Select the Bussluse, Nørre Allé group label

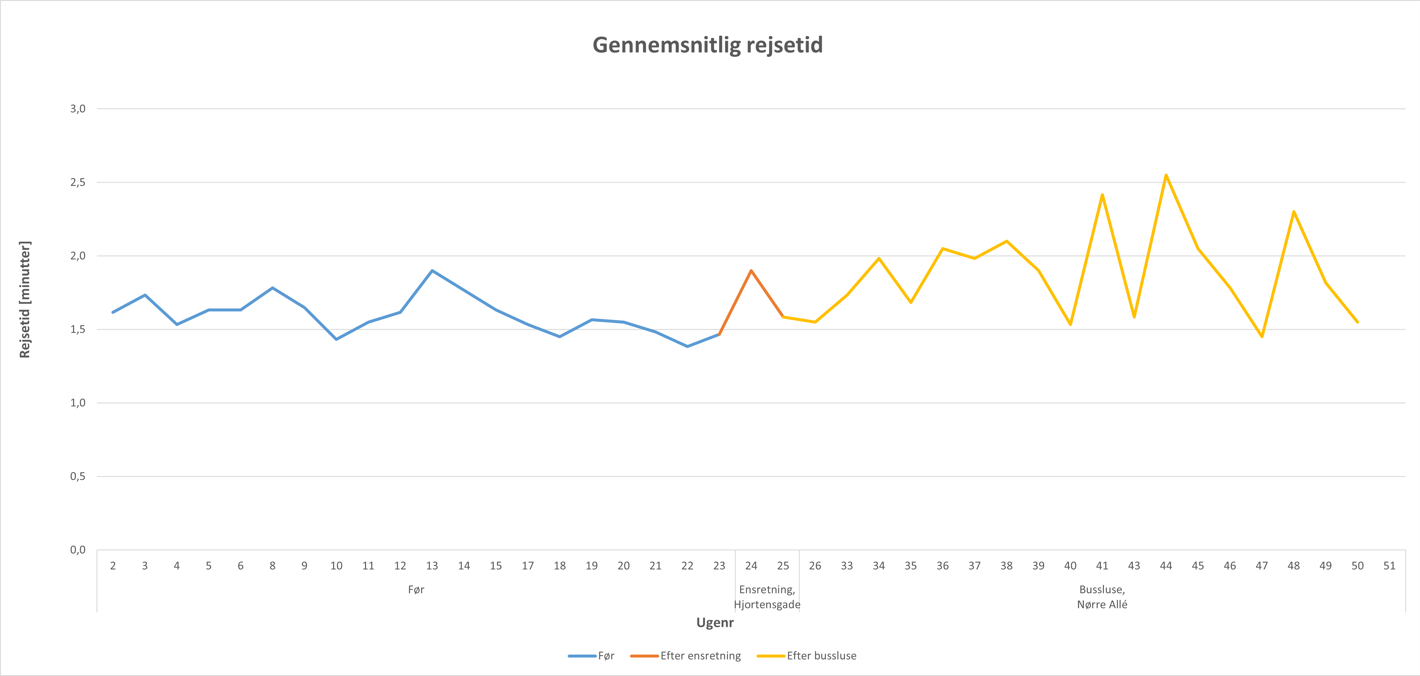(1102, 597)
